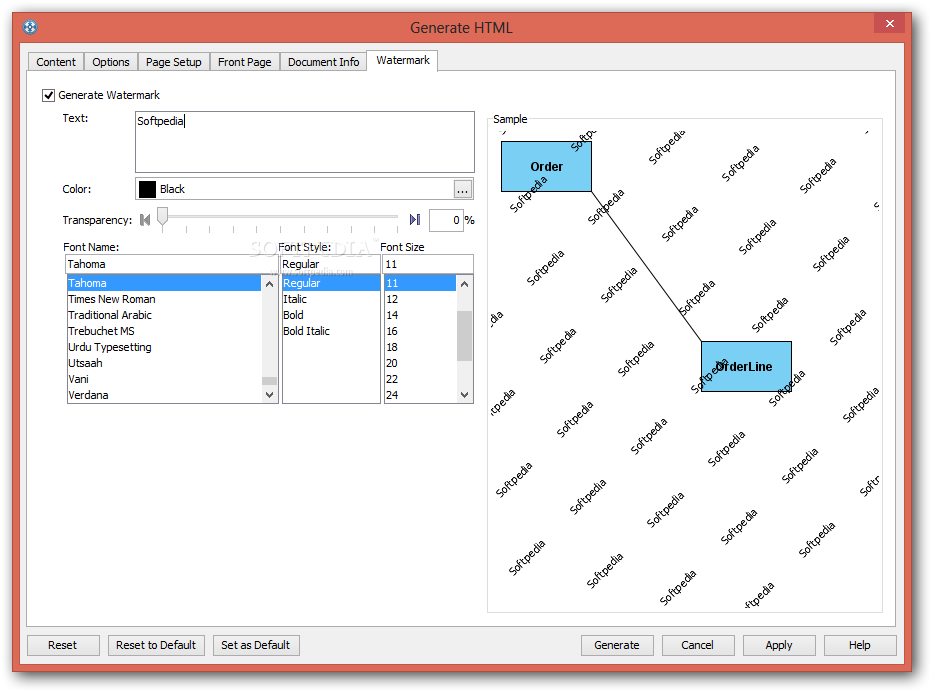Select Bold Italic font style

point(331,331)
